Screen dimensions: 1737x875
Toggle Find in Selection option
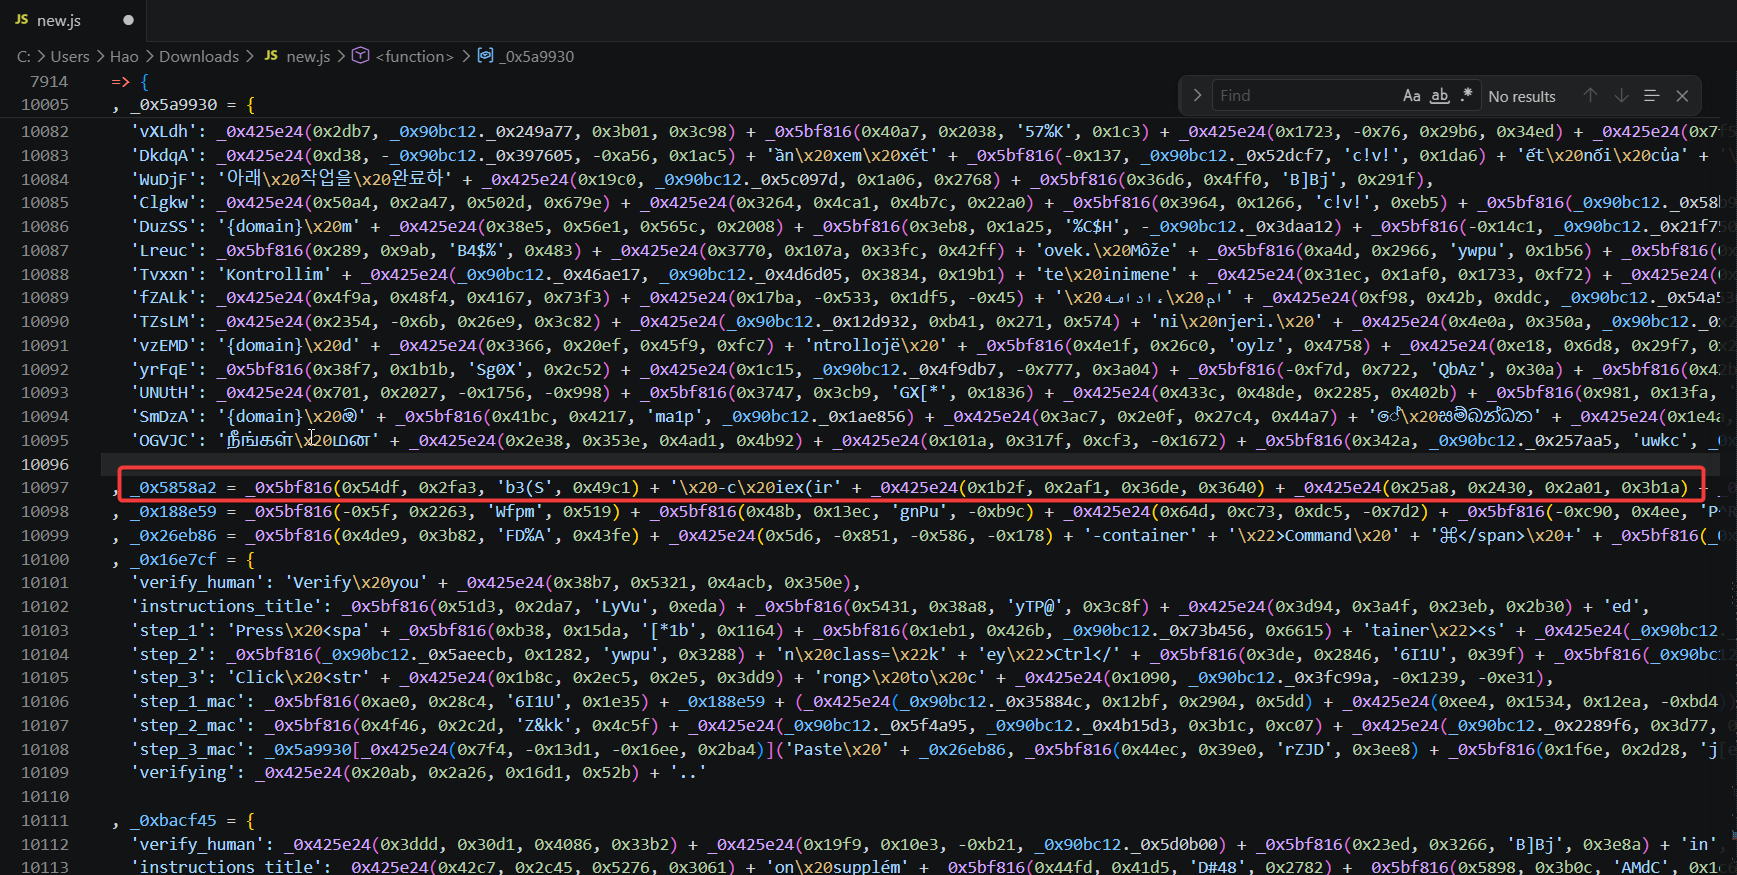[x=1651, y=96]
